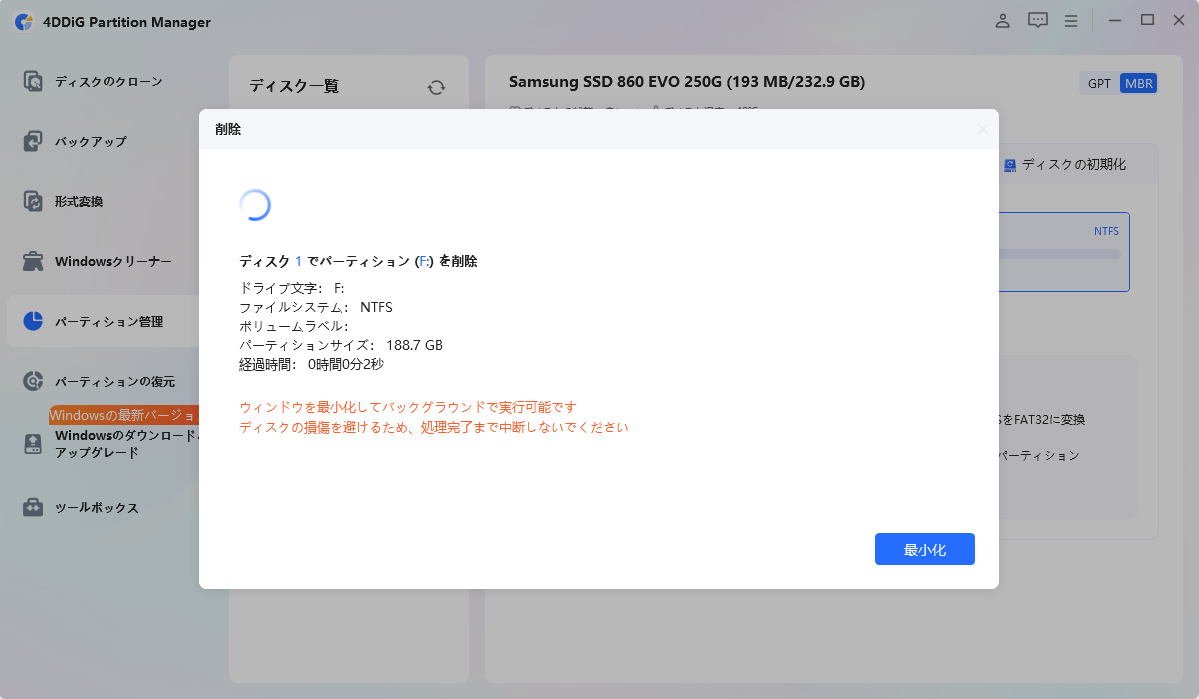
Task: Click the FAT32に変換 option
Action: [x=1041, y=420]
